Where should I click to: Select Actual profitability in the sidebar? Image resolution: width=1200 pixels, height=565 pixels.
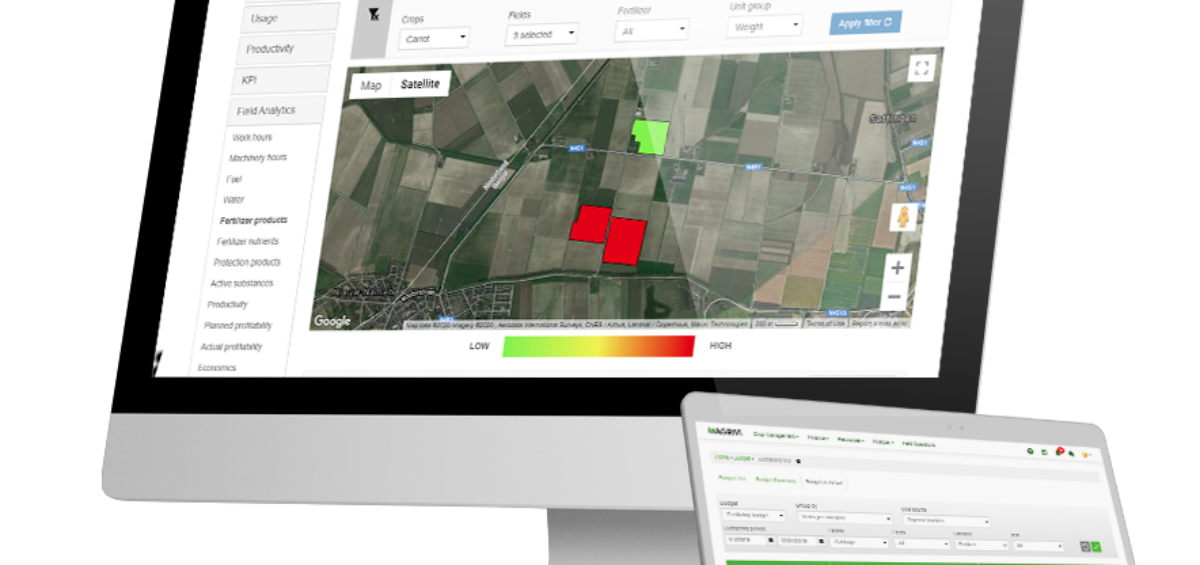pos(231,347)
